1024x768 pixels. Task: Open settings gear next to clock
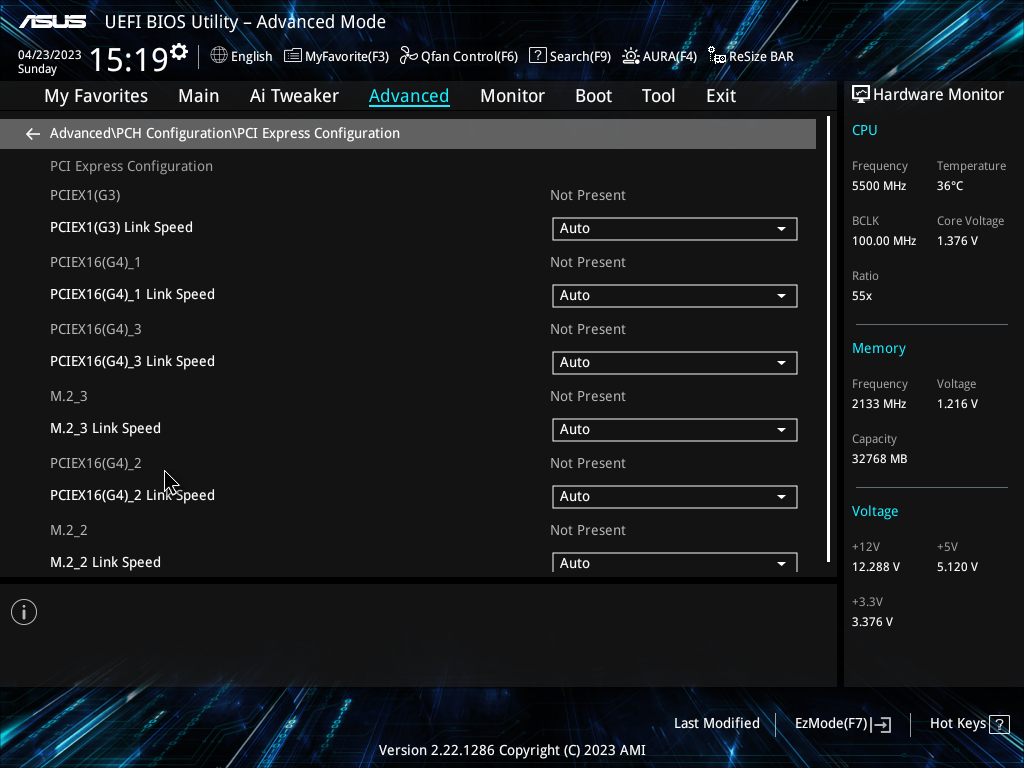[x=179, y=51]
